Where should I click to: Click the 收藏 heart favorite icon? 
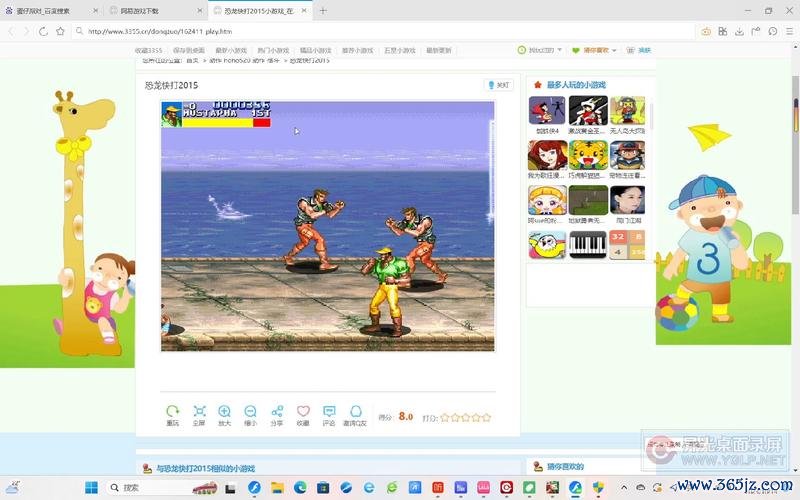coord(303,412)
